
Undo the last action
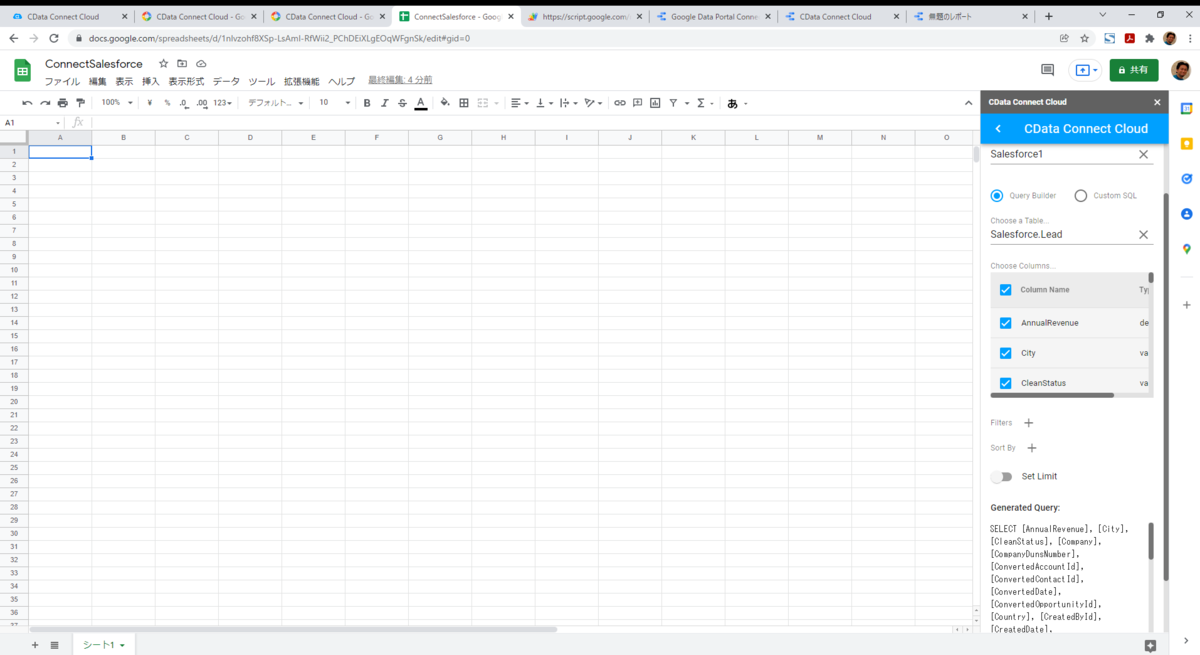27,103
